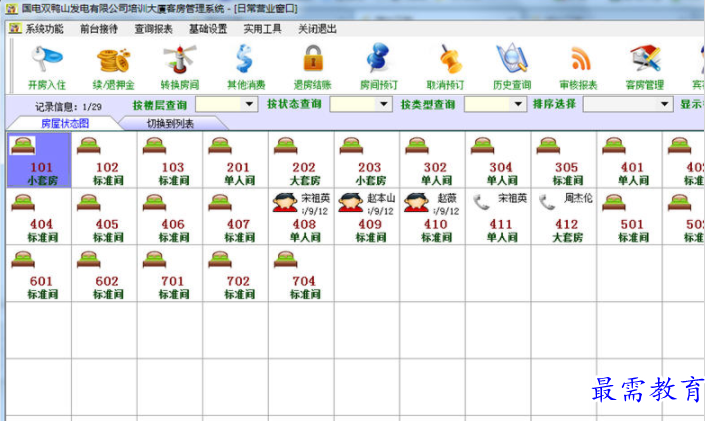The image size is (713, 421).
Task: Click guest name 宋祖英 in room 408
Action: tap(316, 198)
